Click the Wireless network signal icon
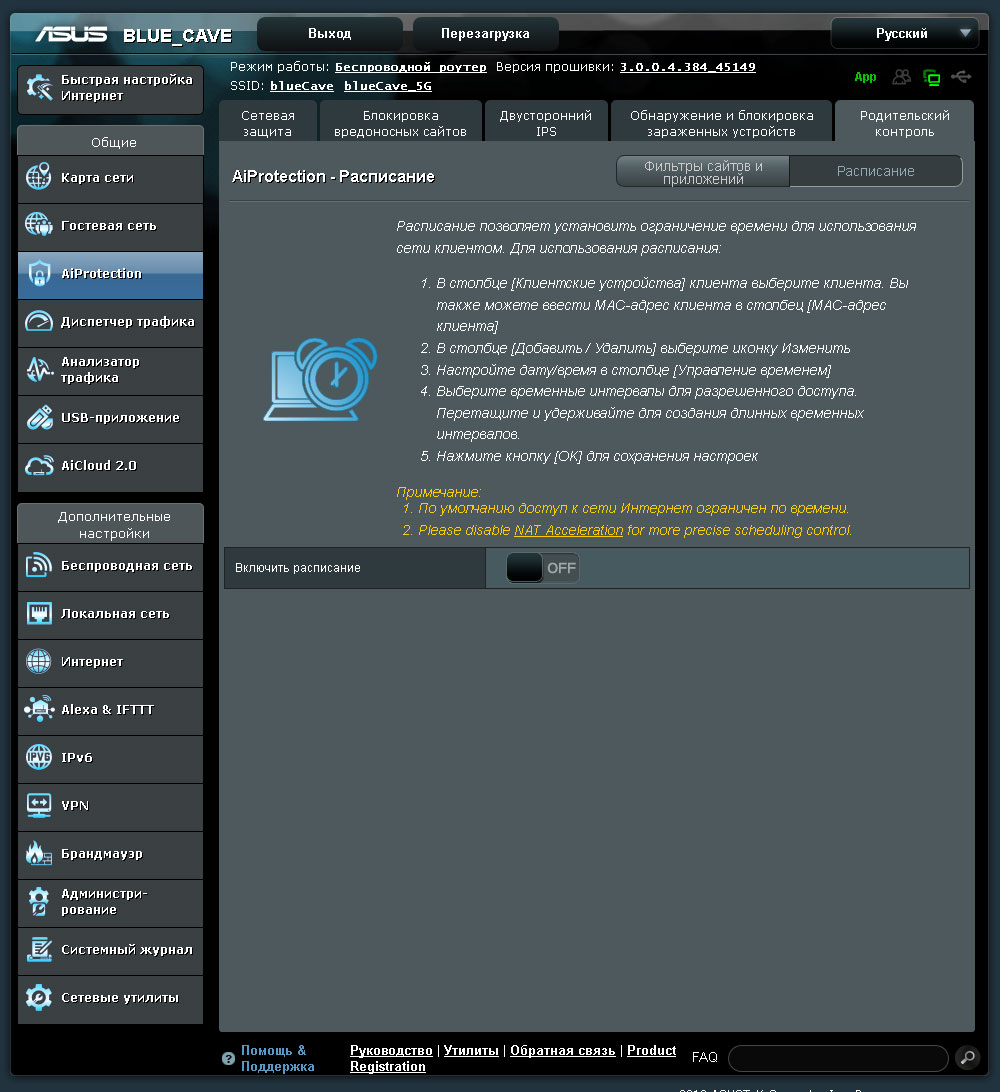Image resolution: width=1000 pixels, height=1092 pixels. tap(39, 566)
